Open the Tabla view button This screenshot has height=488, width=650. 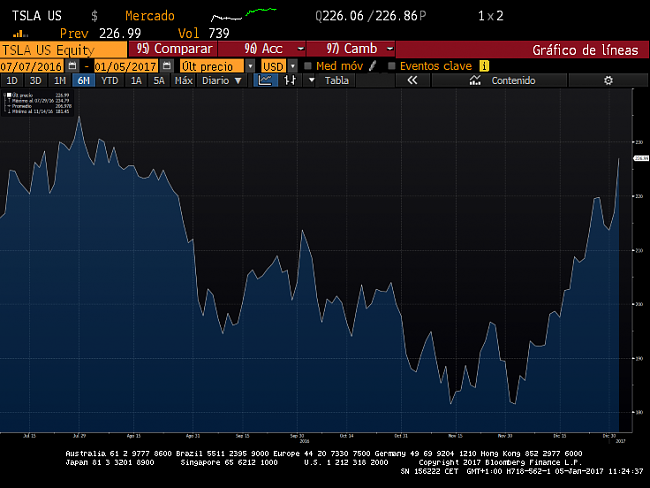336,80
